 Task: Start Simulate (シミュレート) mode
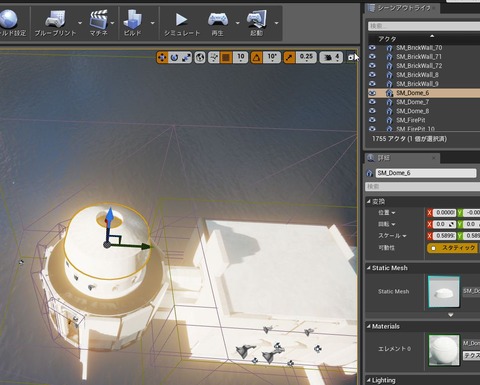coord(182,23)
